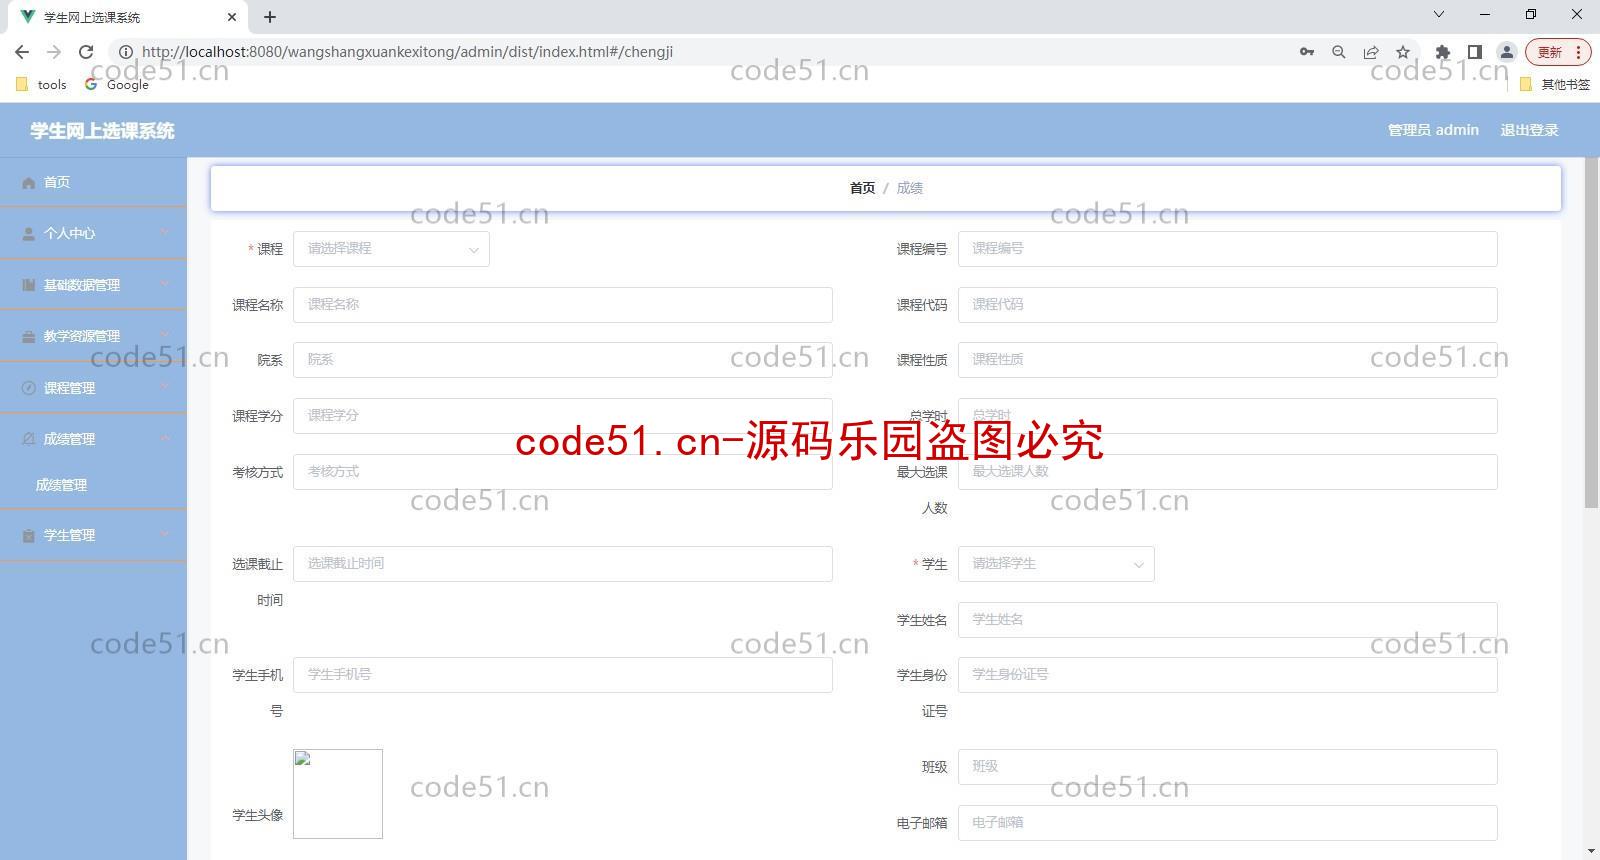Focus the 学生姓名 input field
1600x860 pixels.
point(1227,620)
